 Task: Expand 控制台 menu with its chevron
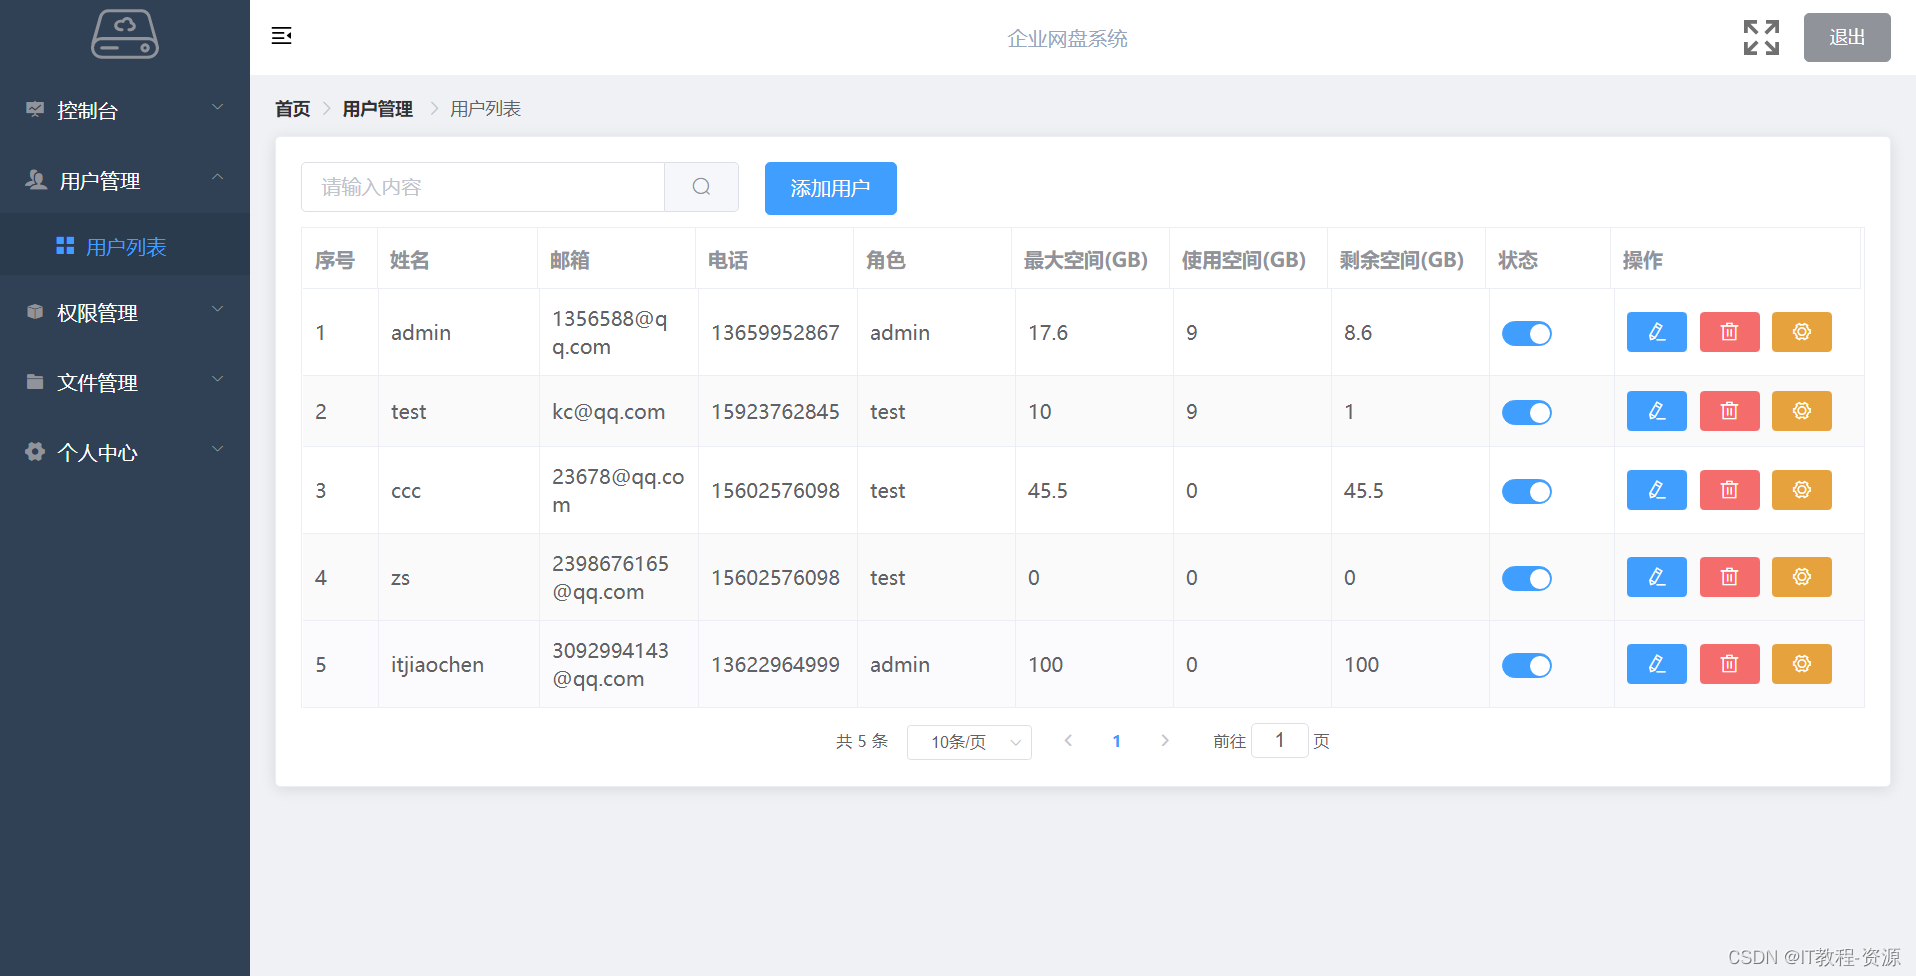point(217,107)
